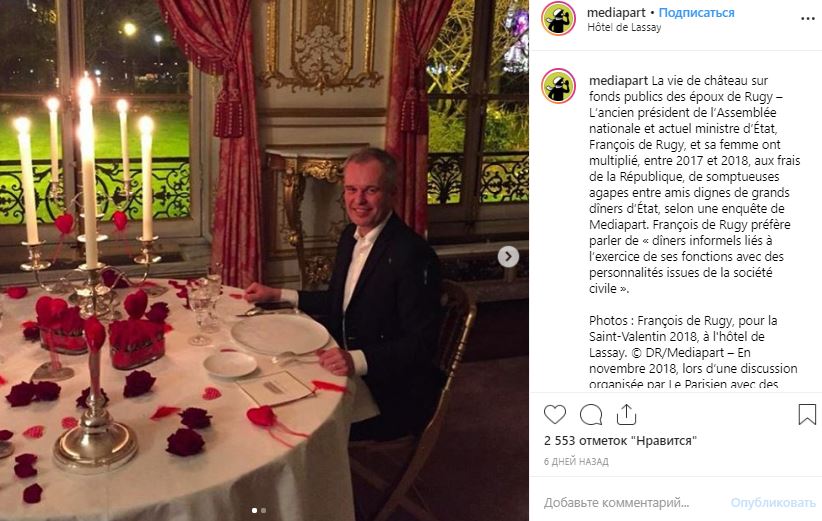Click the caption text about François de Rugy

694,184
